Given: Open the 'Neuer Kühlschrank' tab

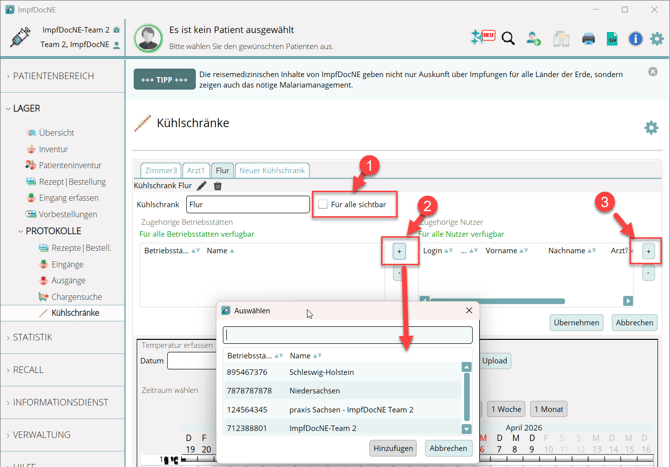Looking at the screenshot, I should pos(271,170).
